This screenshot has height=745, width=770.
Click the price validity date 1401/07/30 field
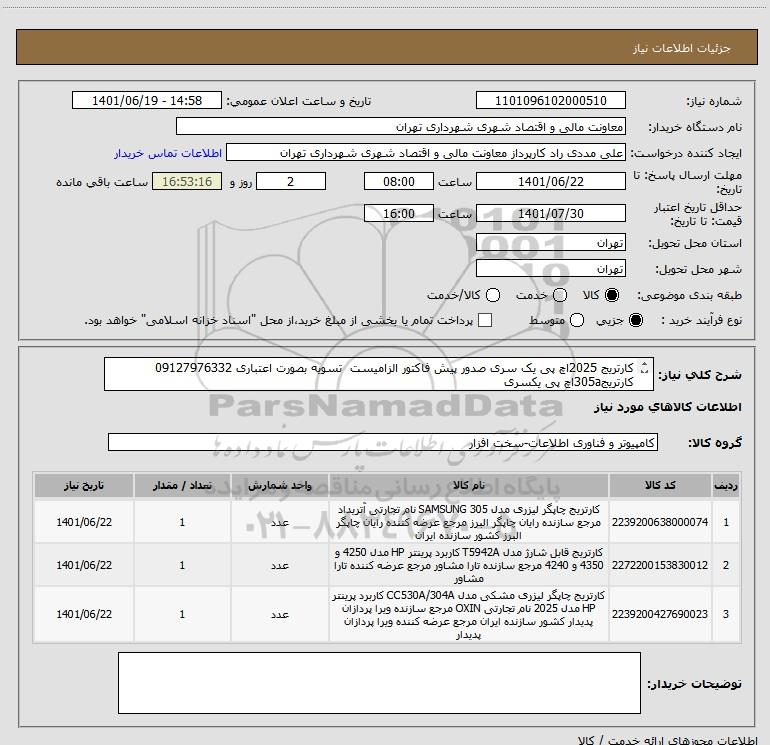tap(550, 213)
